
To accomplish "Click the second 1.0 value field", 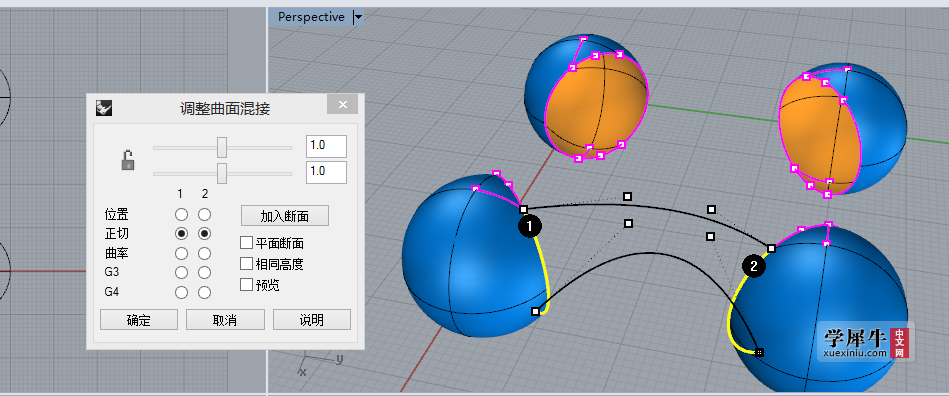I will [326, 173].
